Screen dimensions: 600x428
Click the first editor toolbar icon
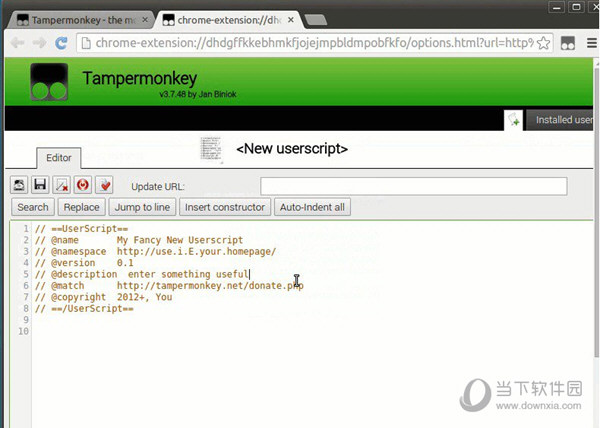(x=19, y=185)
